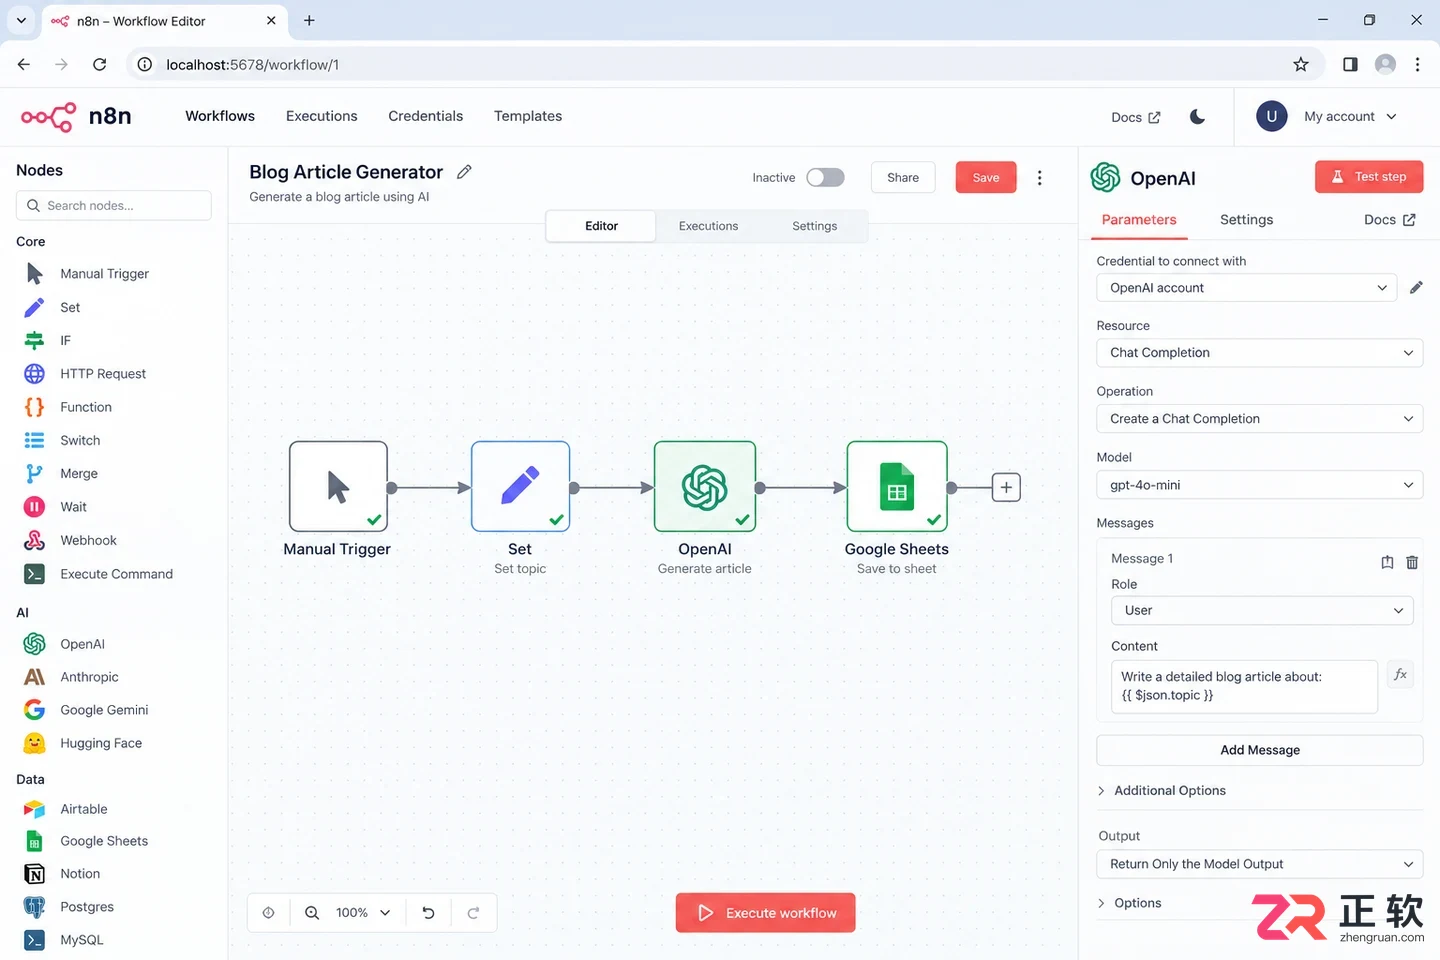Image resolution: width=1440 pixels, height=960 pixels.
Task: Save the workflow
Action: coord(985,177)
